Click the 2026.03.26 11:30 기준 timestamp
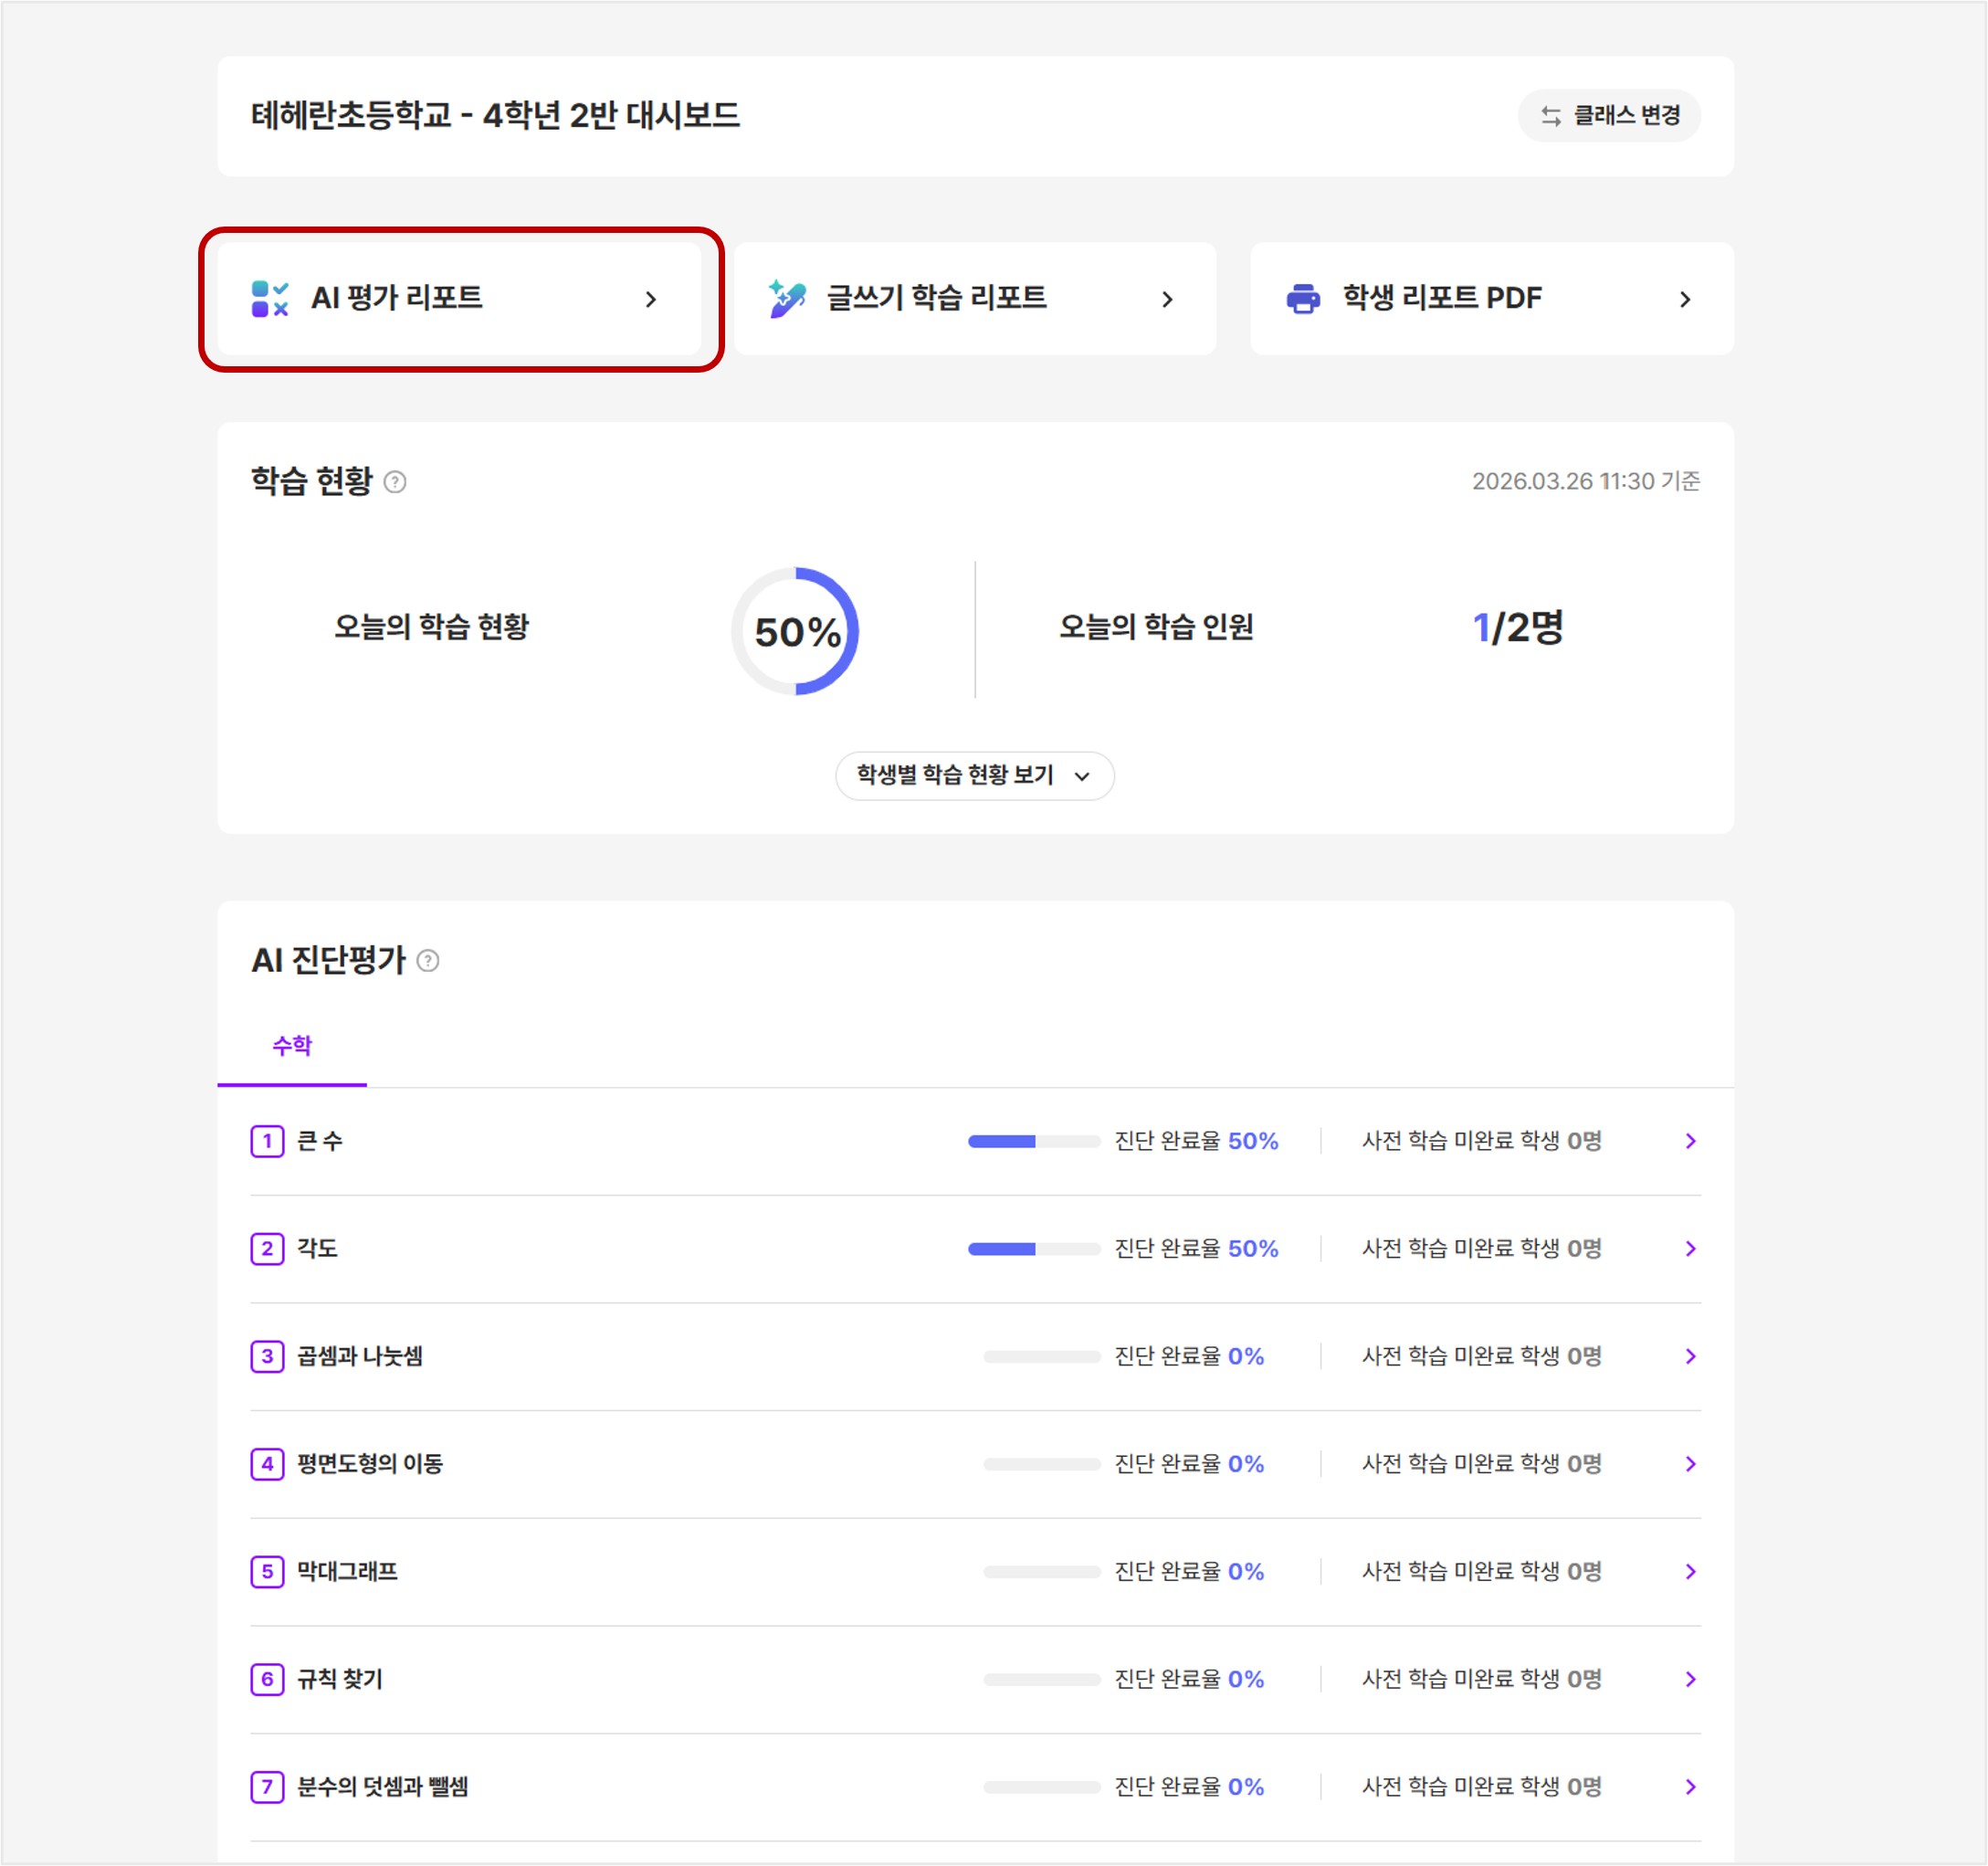 (1586, 482)
